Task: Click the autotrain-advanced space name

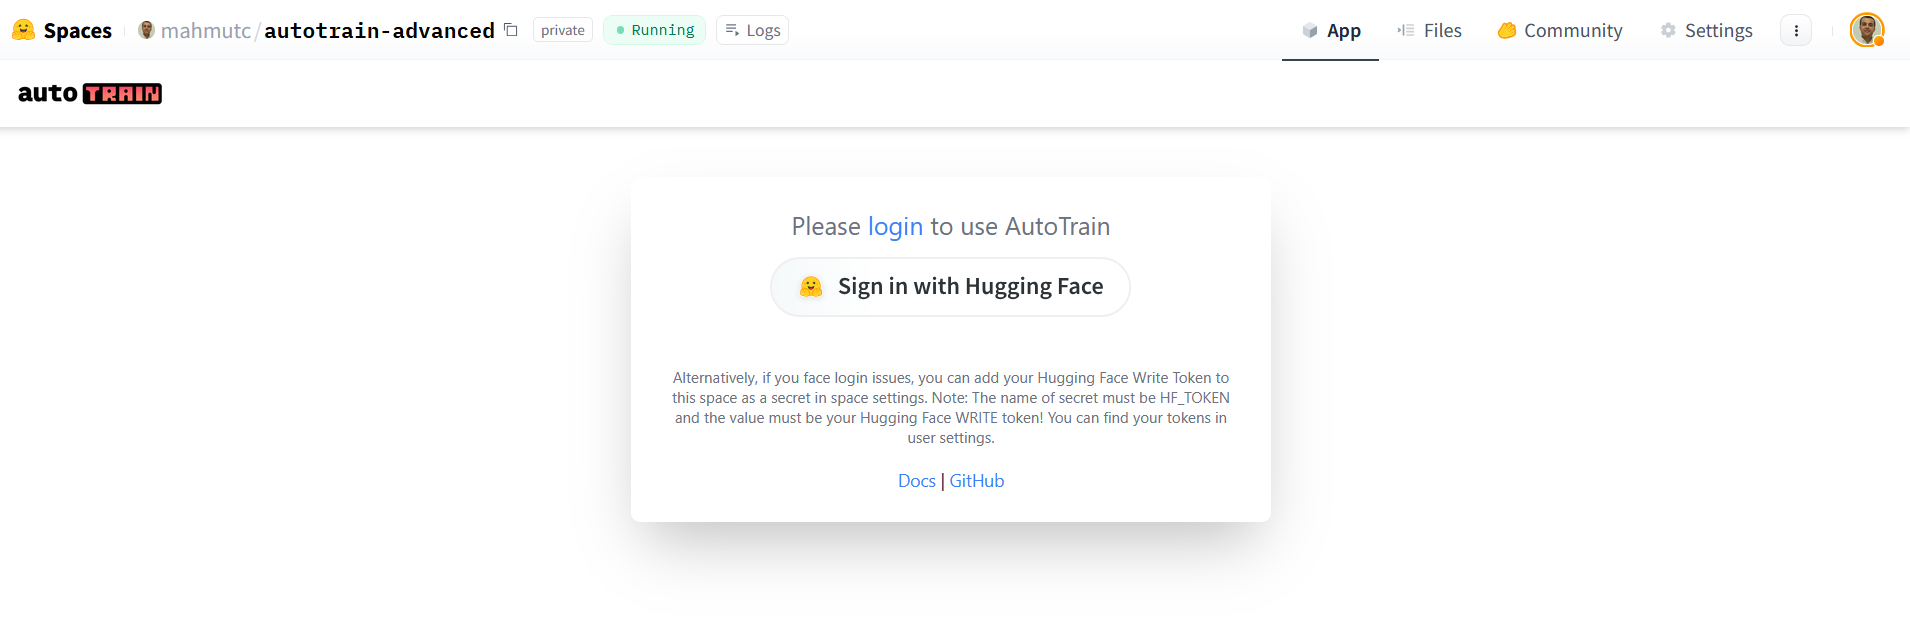Action: pos(379,30)
